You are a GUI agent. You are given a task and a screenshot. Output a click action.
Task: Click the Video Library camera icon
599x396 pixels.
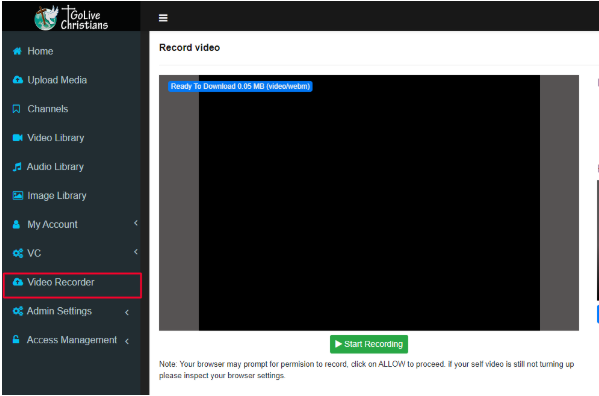coord(18,137)
